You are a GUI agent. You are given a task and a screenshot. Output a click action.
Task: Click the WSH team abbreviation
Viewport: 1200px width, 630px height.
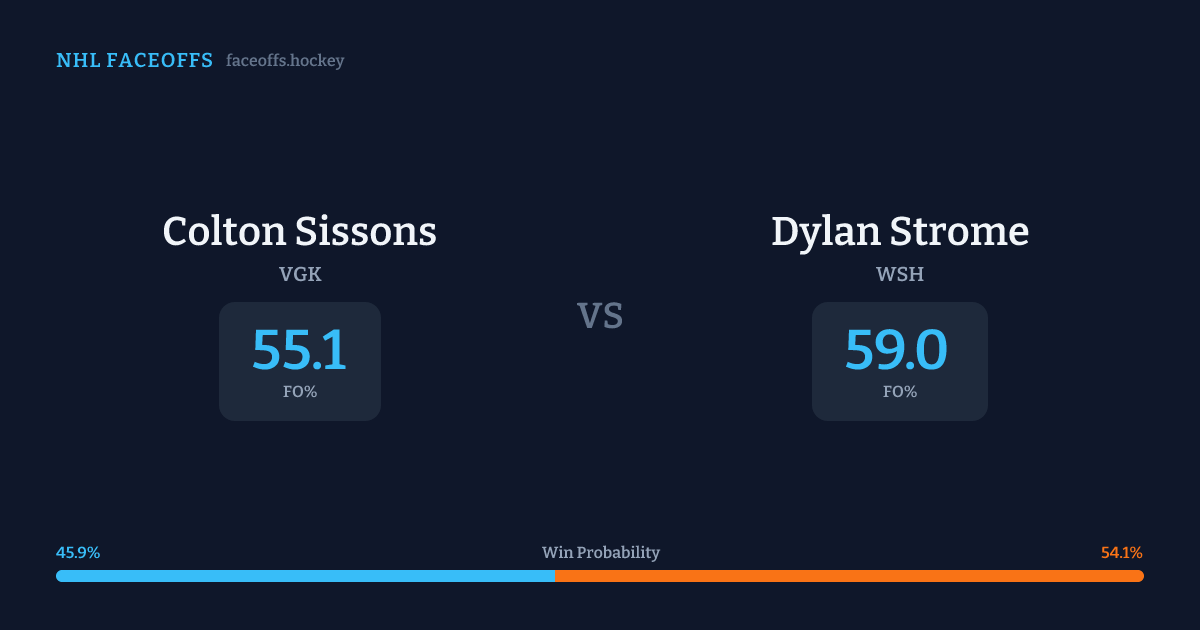[900, 274]
